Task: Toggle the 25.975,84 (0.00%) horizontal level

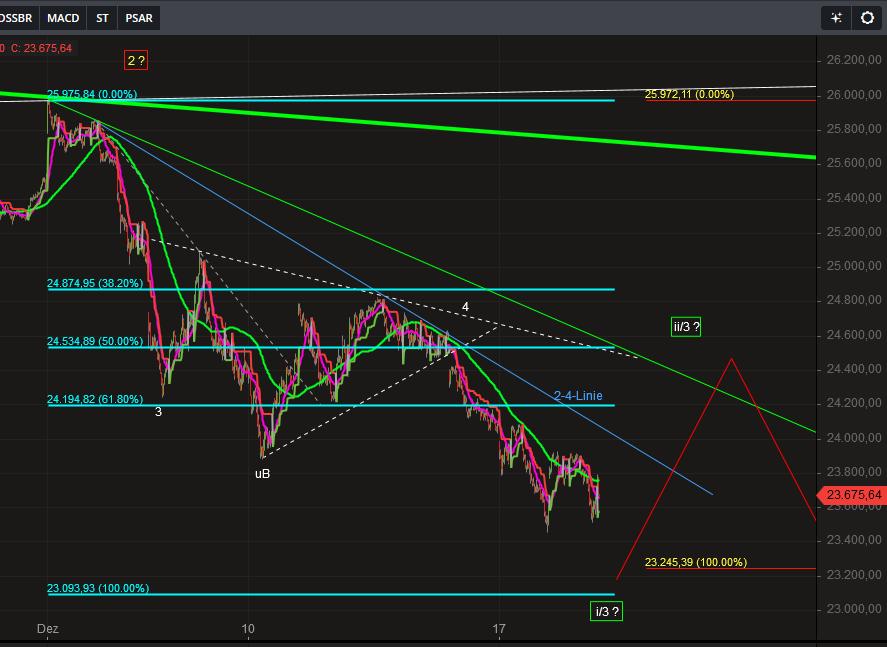Action: (95, 92)
